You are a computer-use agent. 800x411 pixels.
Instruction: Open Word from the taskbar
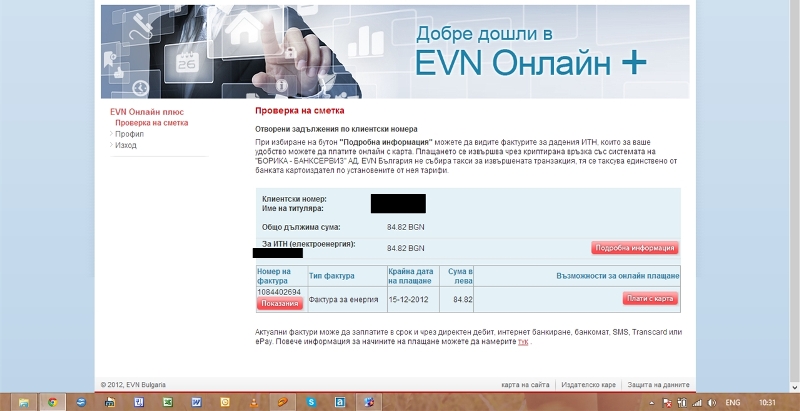pos(196,402)
